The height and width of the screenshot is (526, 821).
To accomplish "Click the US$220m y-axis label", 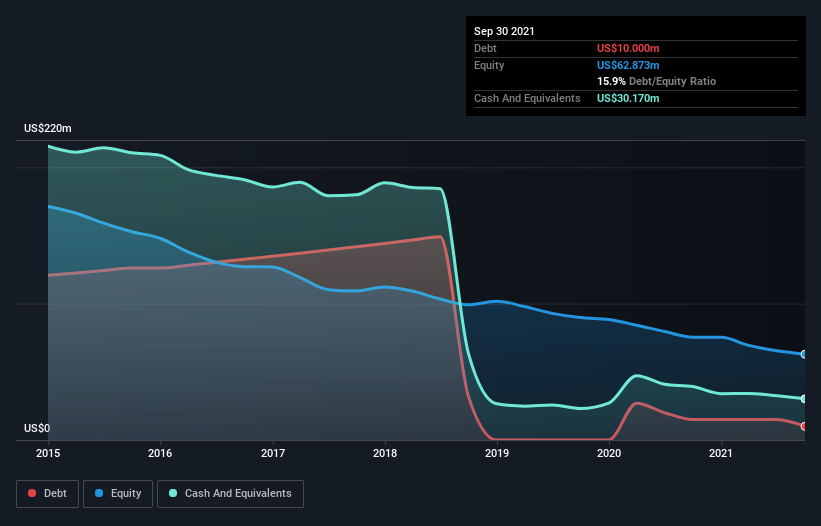I will [x=48, y=128].
